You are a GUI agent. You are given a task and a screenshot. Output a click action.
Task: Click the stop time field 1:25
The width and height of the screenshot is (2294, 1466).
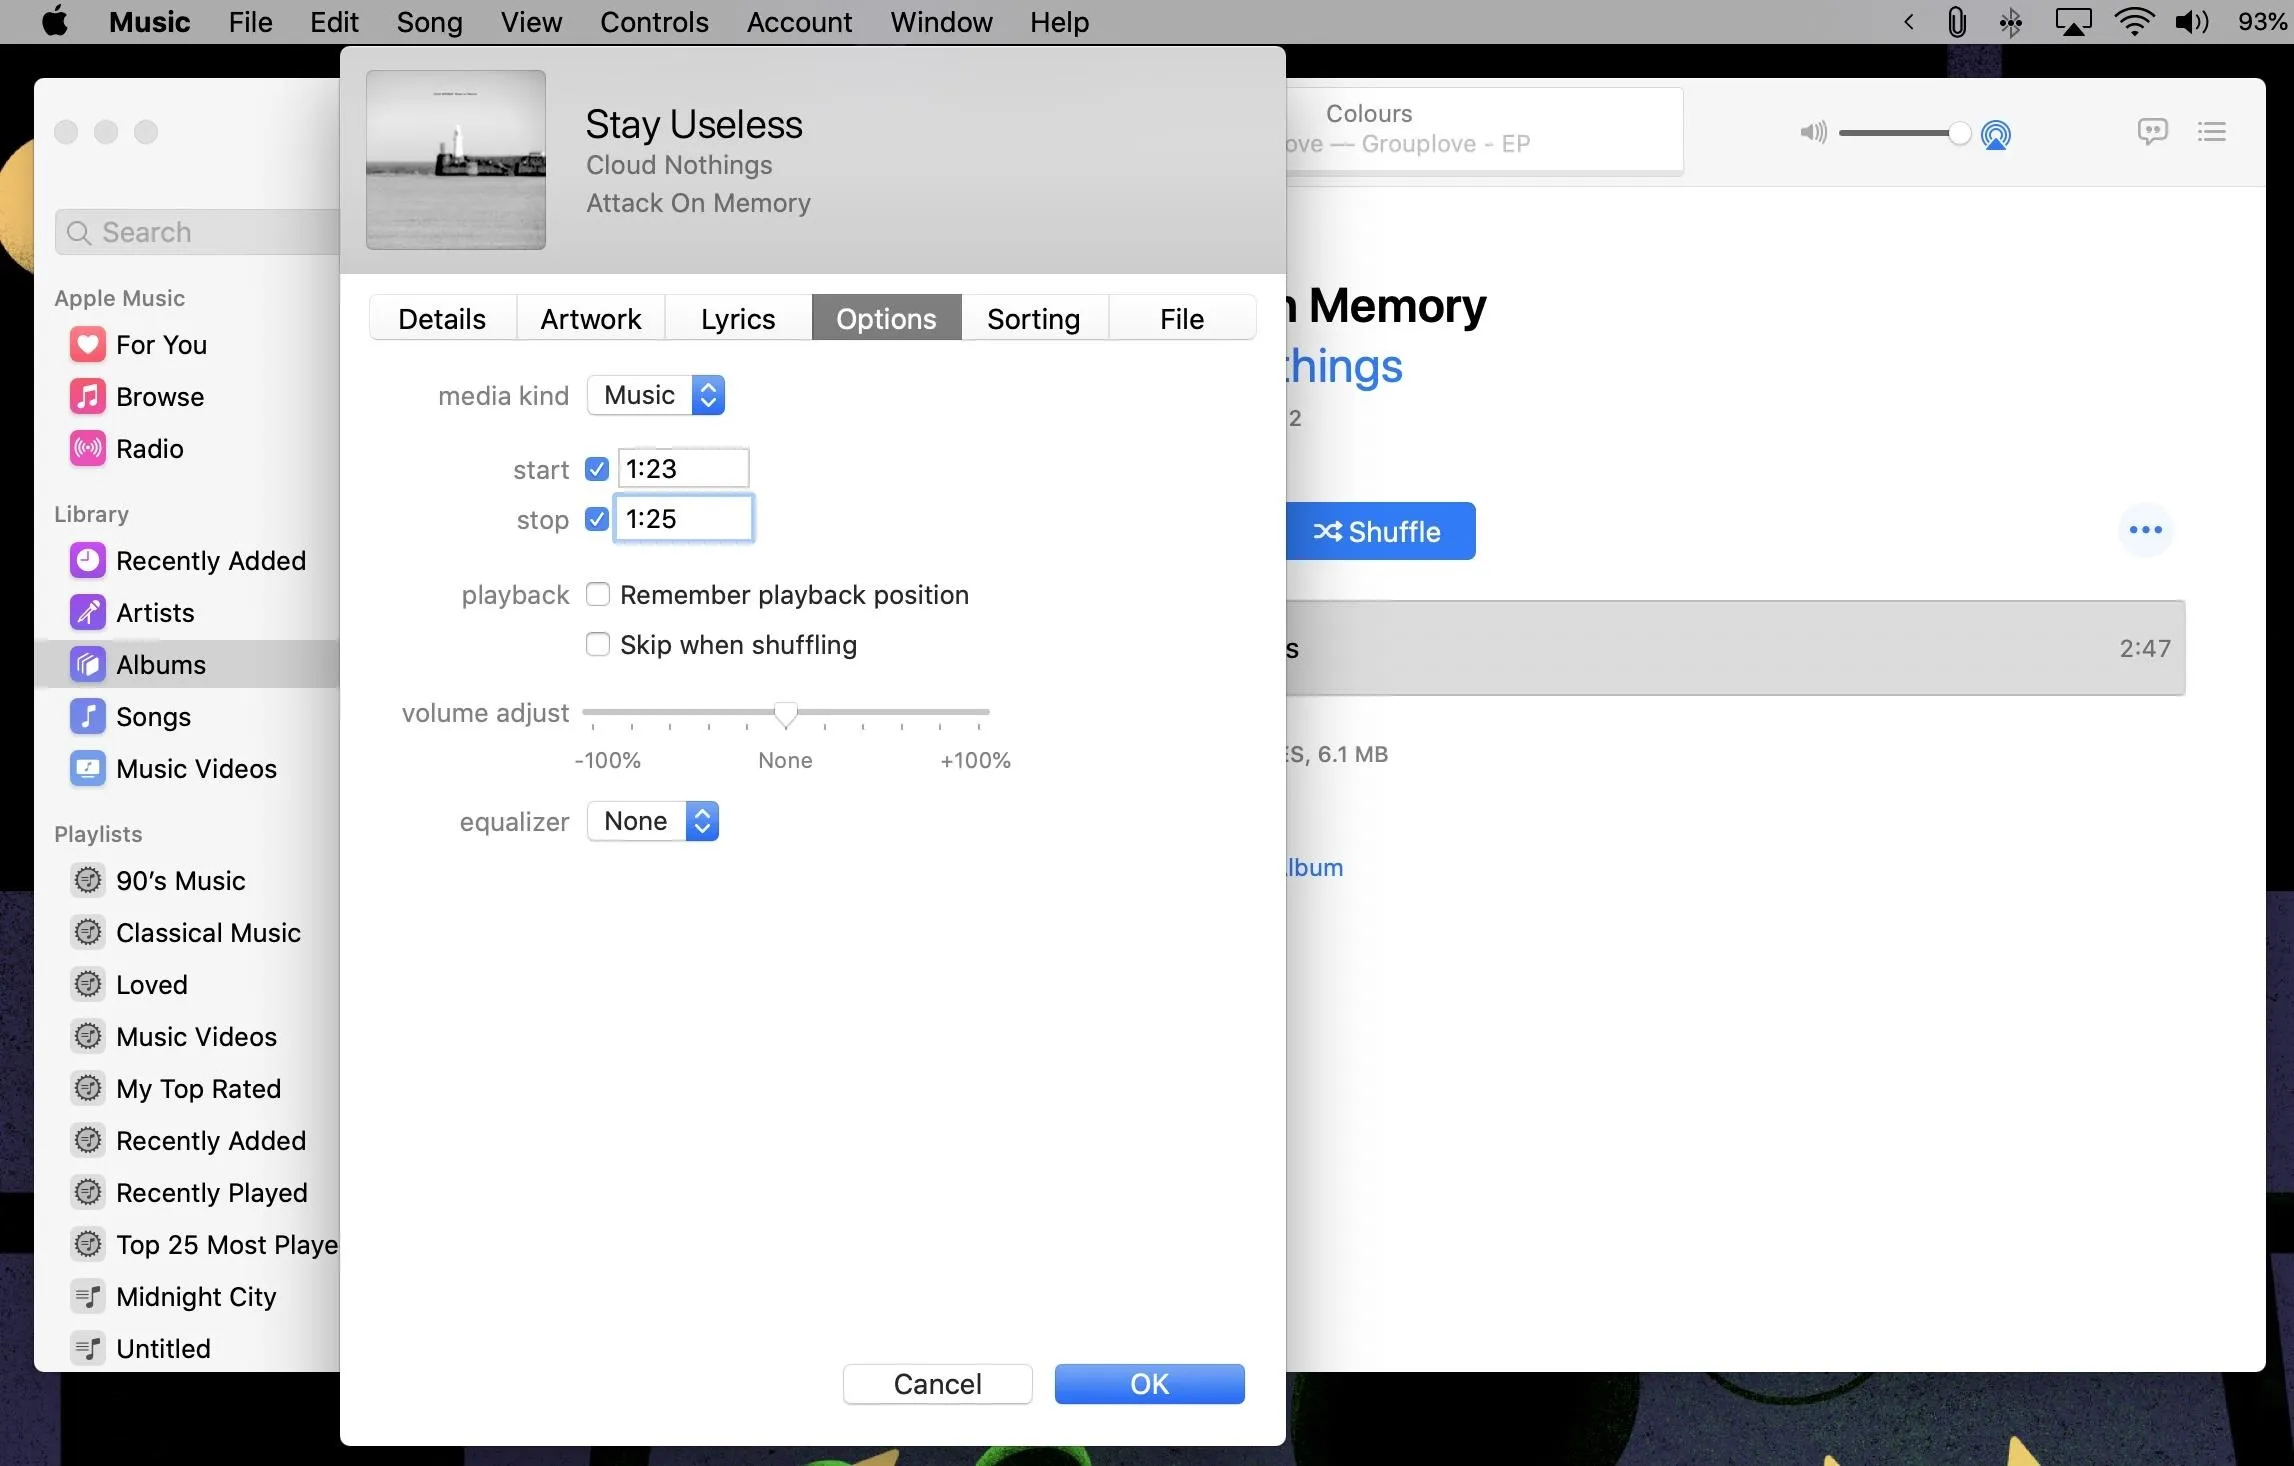coord(683,518)
